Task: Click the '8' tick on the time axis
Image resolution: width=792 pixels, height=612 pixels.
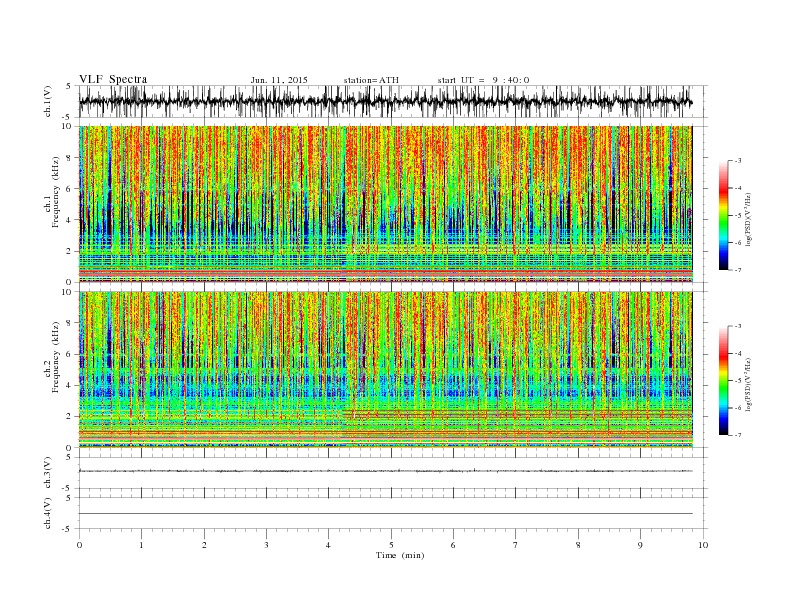Action: click(578, 545)
